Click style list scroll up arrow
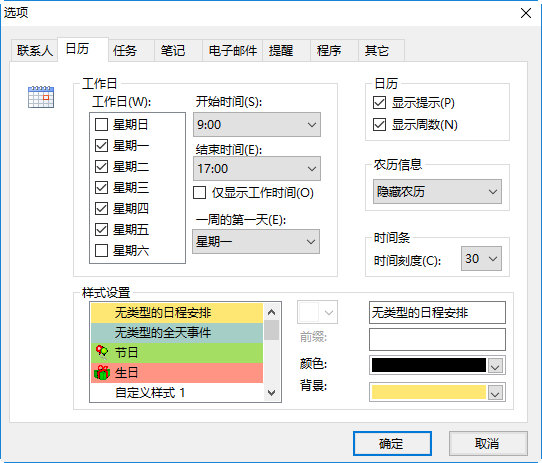542x463 pixels. pos(272,312)
